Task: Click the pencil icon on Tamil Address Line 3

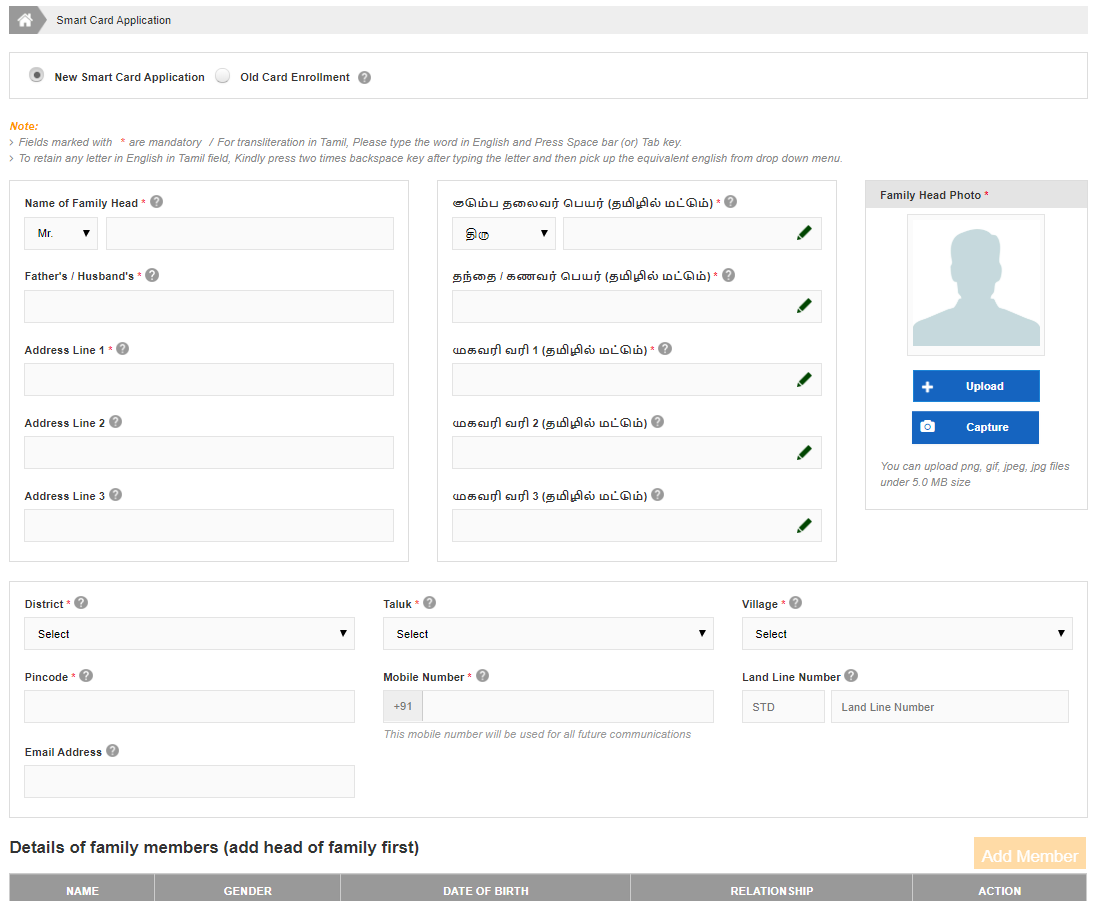Action: pos(805,525)
